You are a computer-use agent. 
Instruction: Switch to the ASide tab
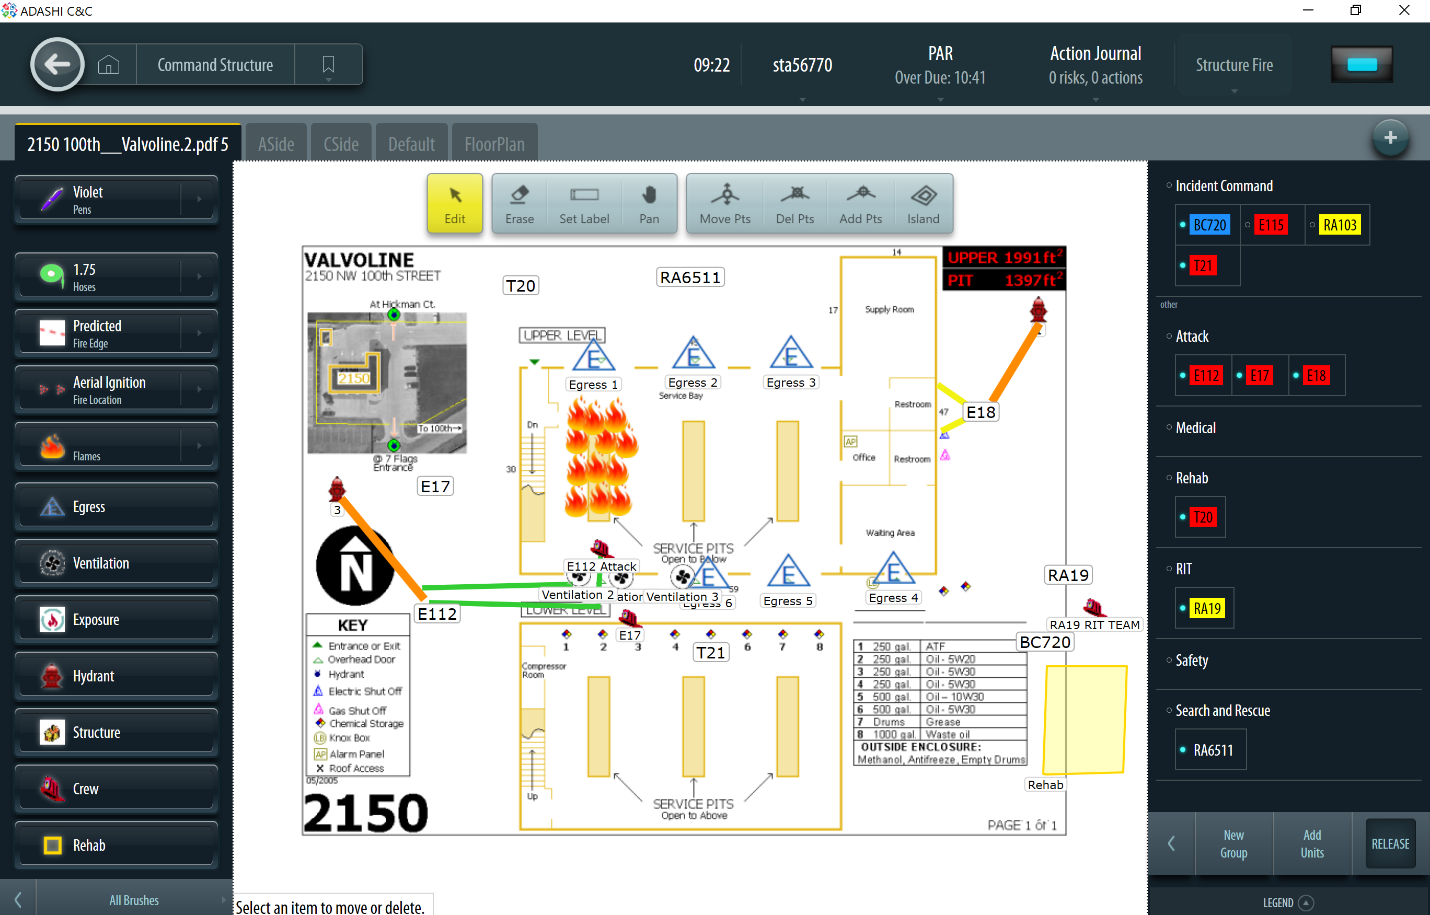(276, 144)
